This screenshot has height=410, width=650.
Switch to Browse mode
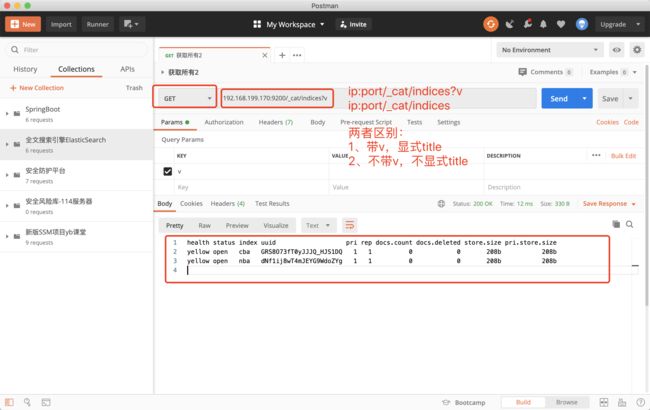click(x=566, y=402)
